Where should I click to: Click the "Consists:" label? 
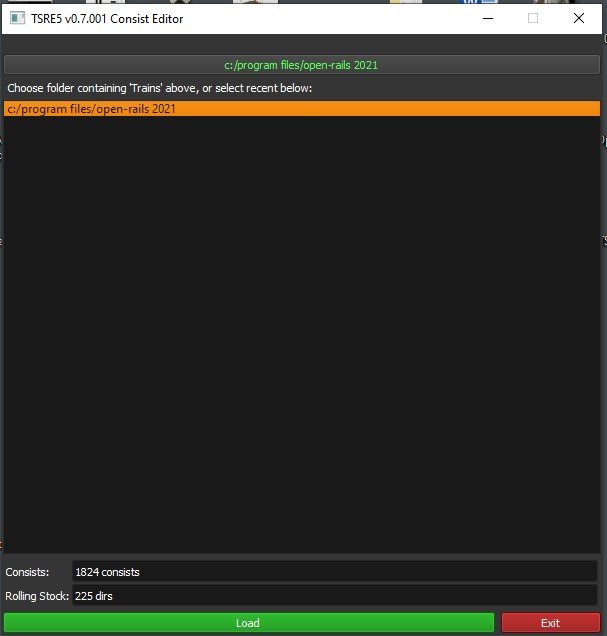tap(27, 572)
